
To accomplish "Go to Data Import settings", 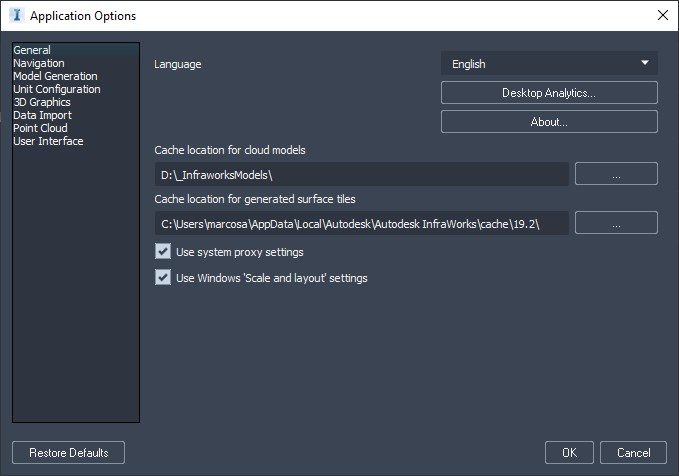I will pyautogui.click(x=42, y=115).
